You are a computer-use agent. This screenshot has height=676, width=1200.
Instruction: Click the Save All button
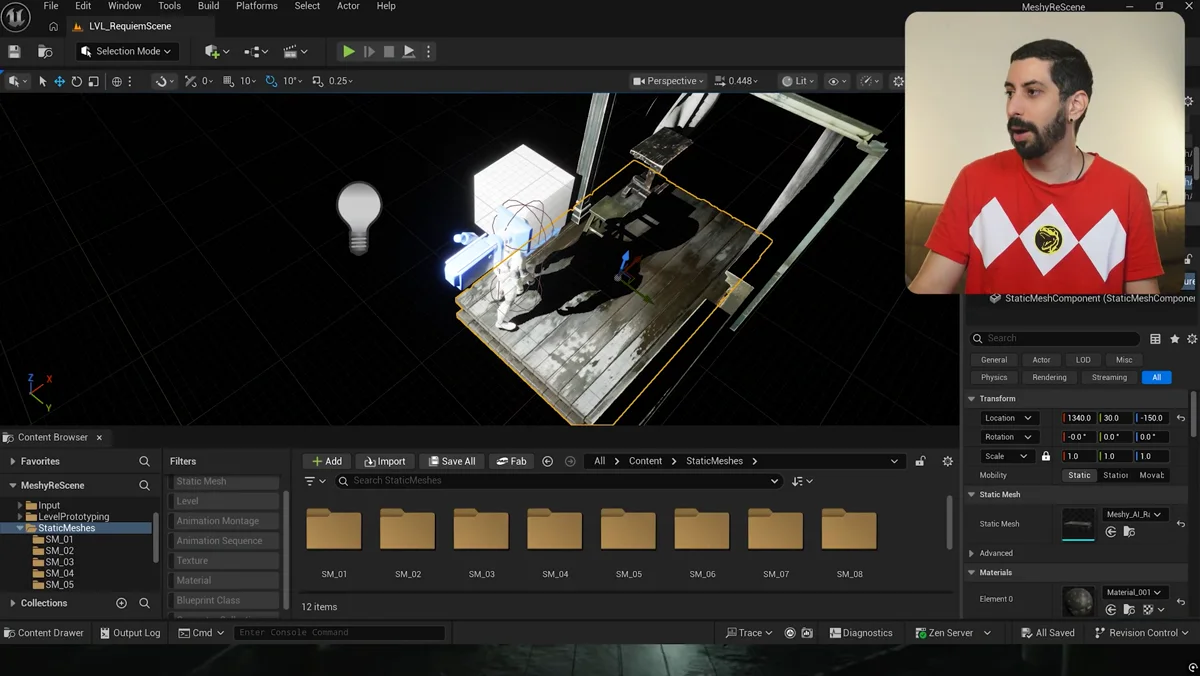tap(452, 461)
